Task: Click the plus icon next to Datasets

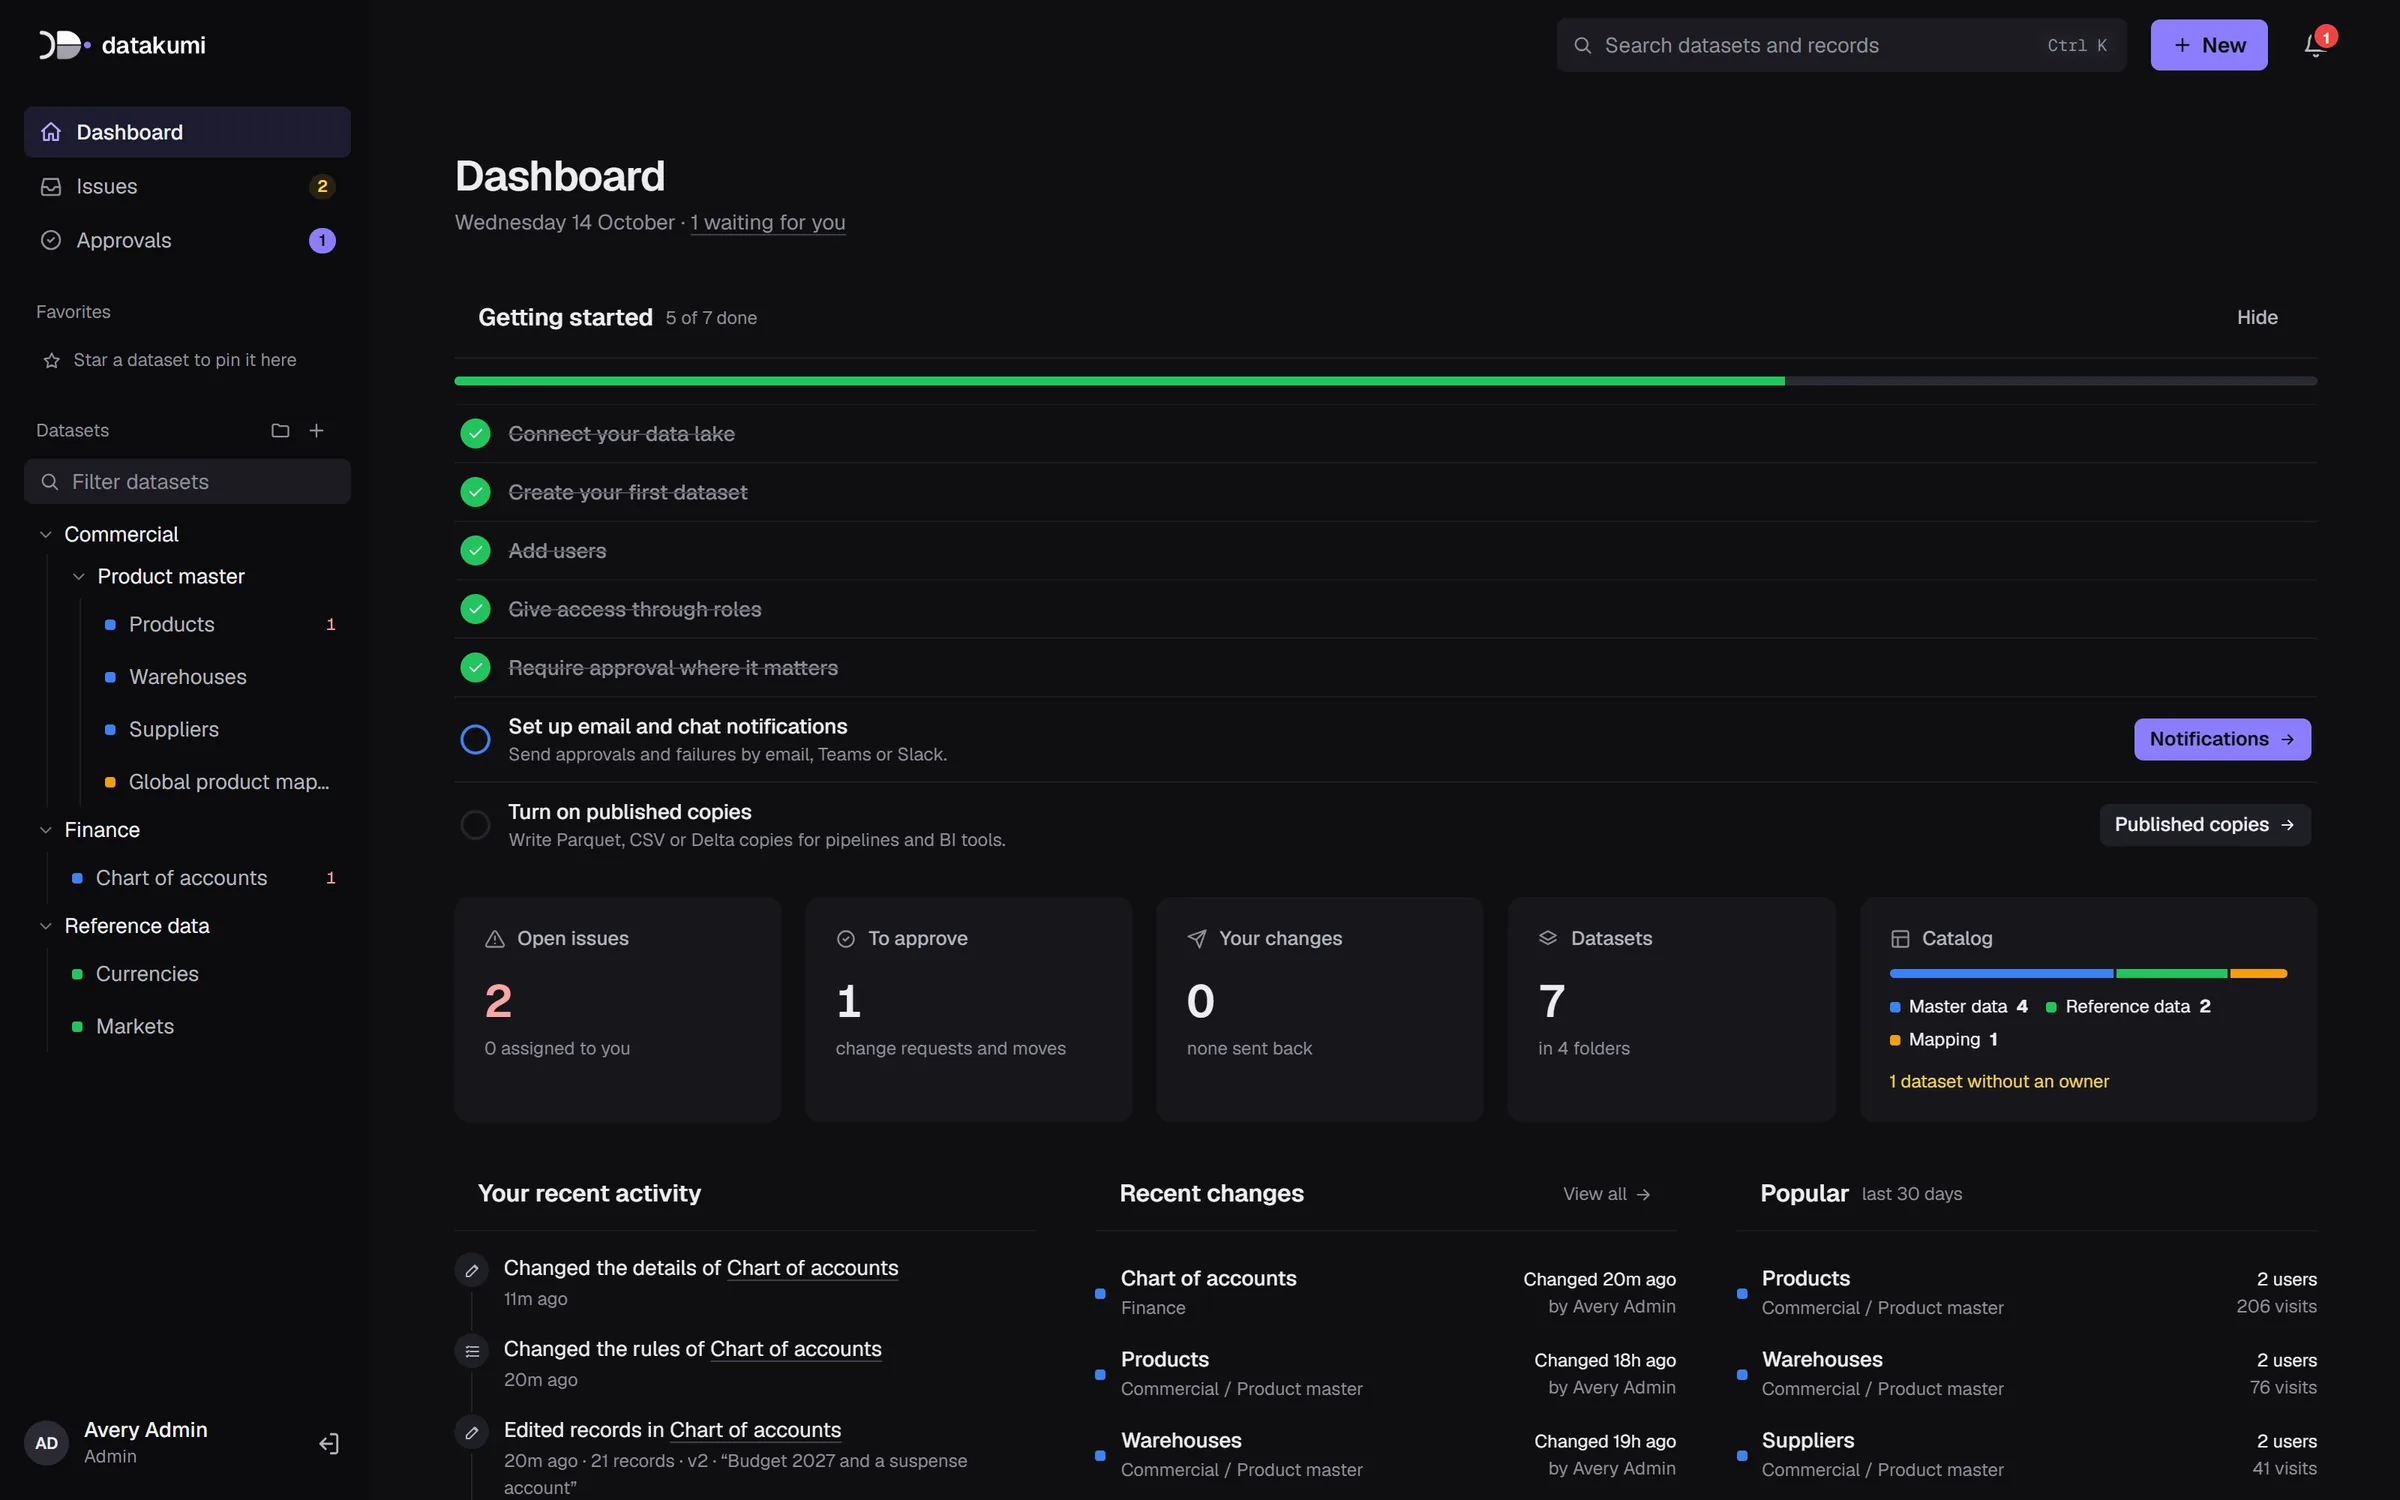Action: 316,430
